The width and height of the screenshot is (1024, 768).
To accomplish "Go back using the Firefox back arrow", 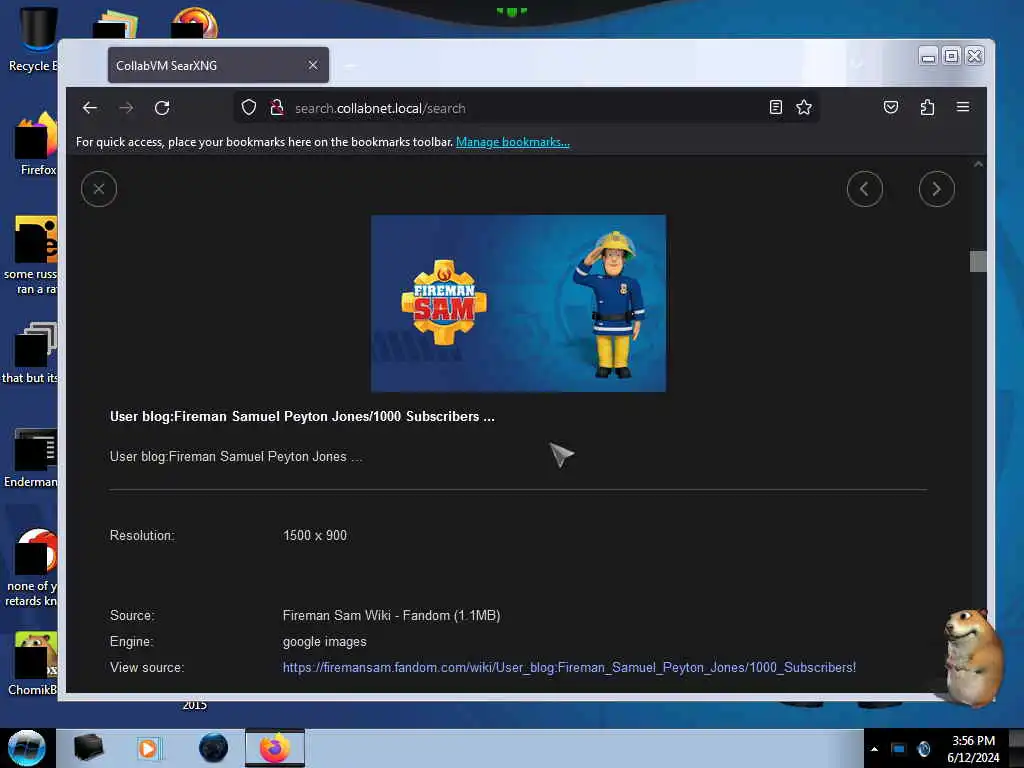I will 90,108.
